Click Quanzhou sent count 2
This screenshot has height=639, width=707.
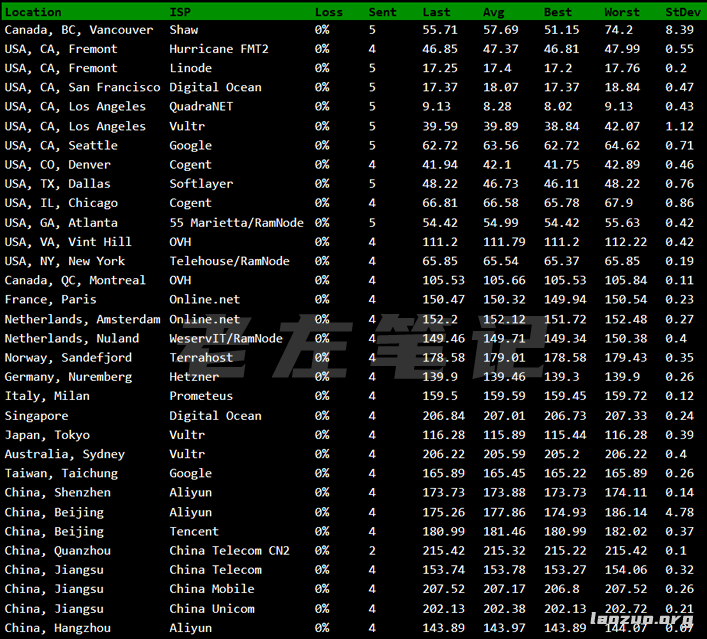(372, 551)
